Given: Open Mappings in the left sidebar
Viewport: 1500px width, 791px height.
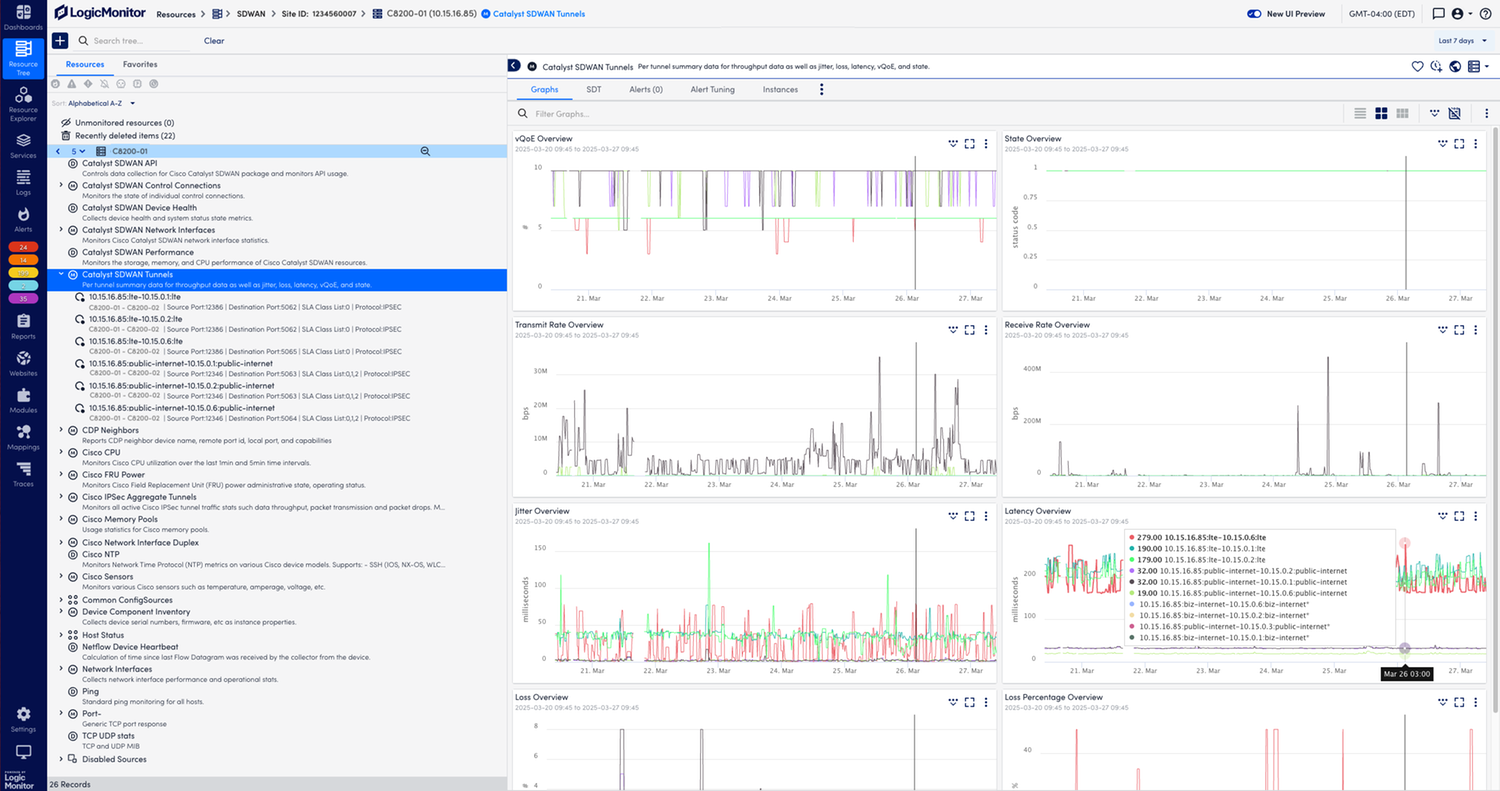Looking at the screenshot, I should (x=23, y=435).
